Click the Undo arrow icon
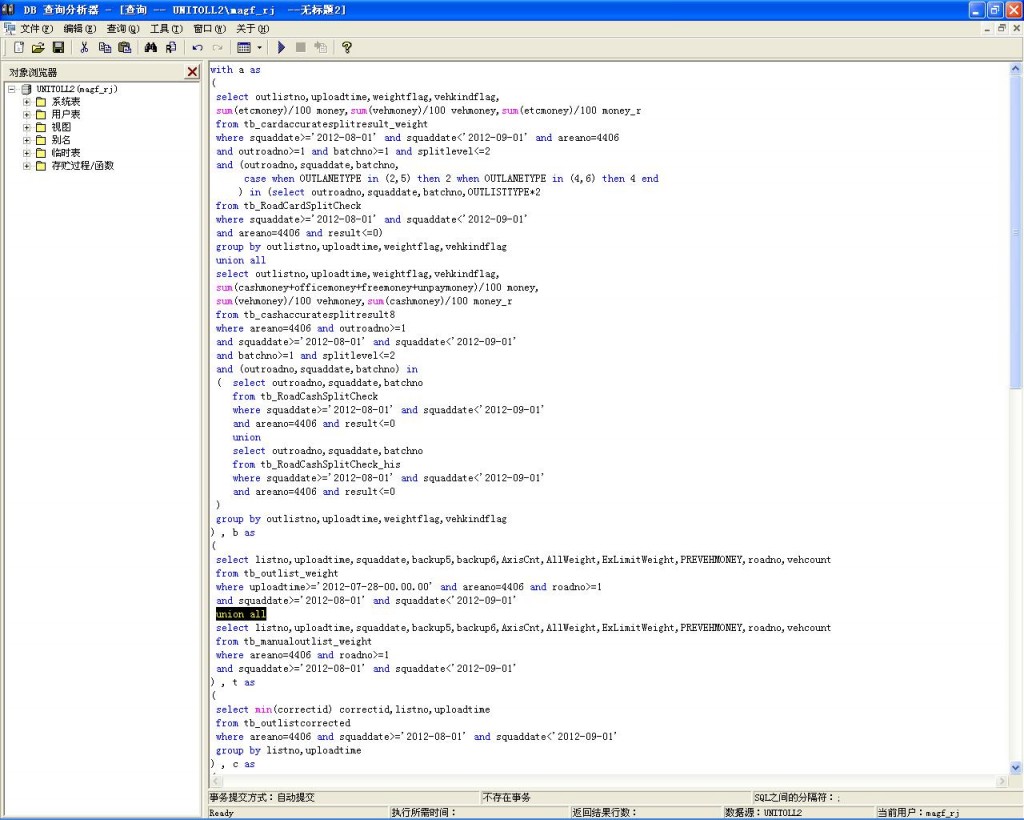Screen dimensions: 1024x820 point(197,47)
